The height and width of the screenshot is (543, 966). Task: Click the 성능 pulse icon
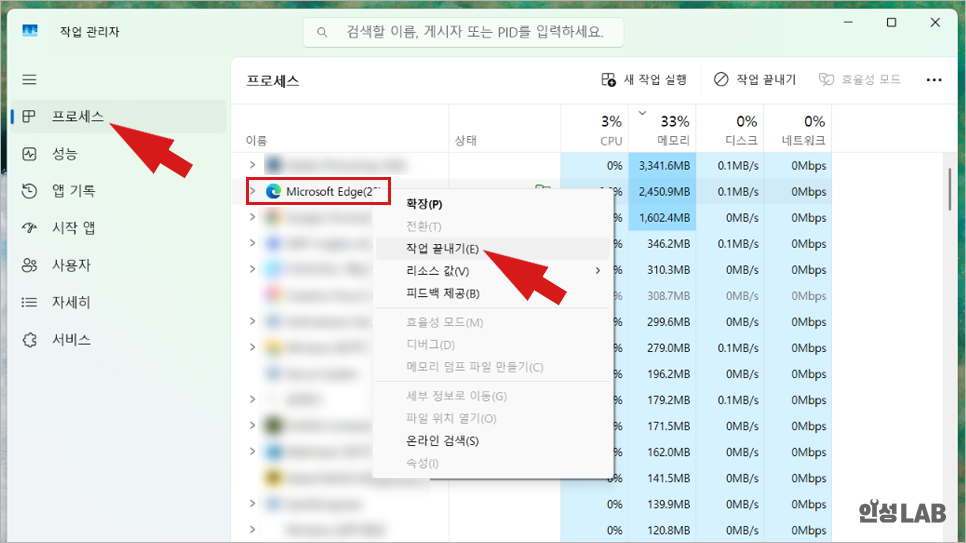(x=29, y=154)
